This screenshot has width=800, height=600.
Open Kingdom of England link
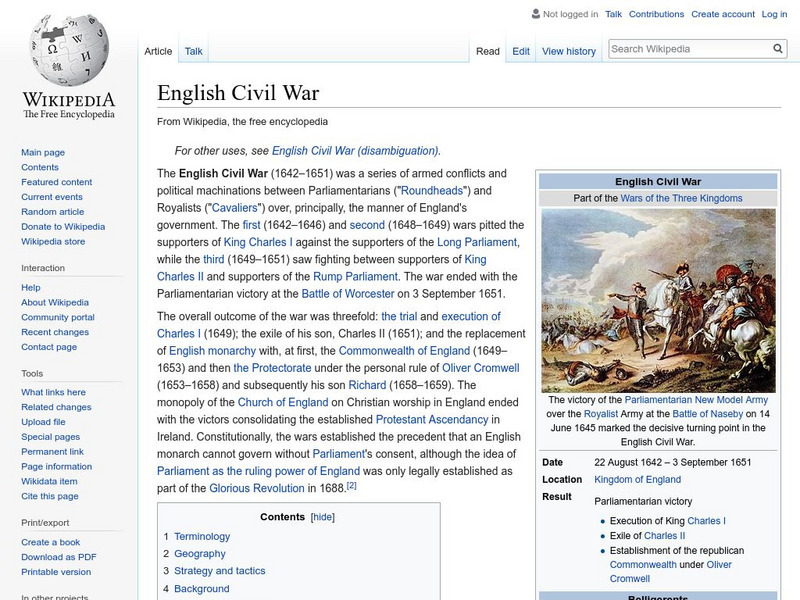[637, 480]
